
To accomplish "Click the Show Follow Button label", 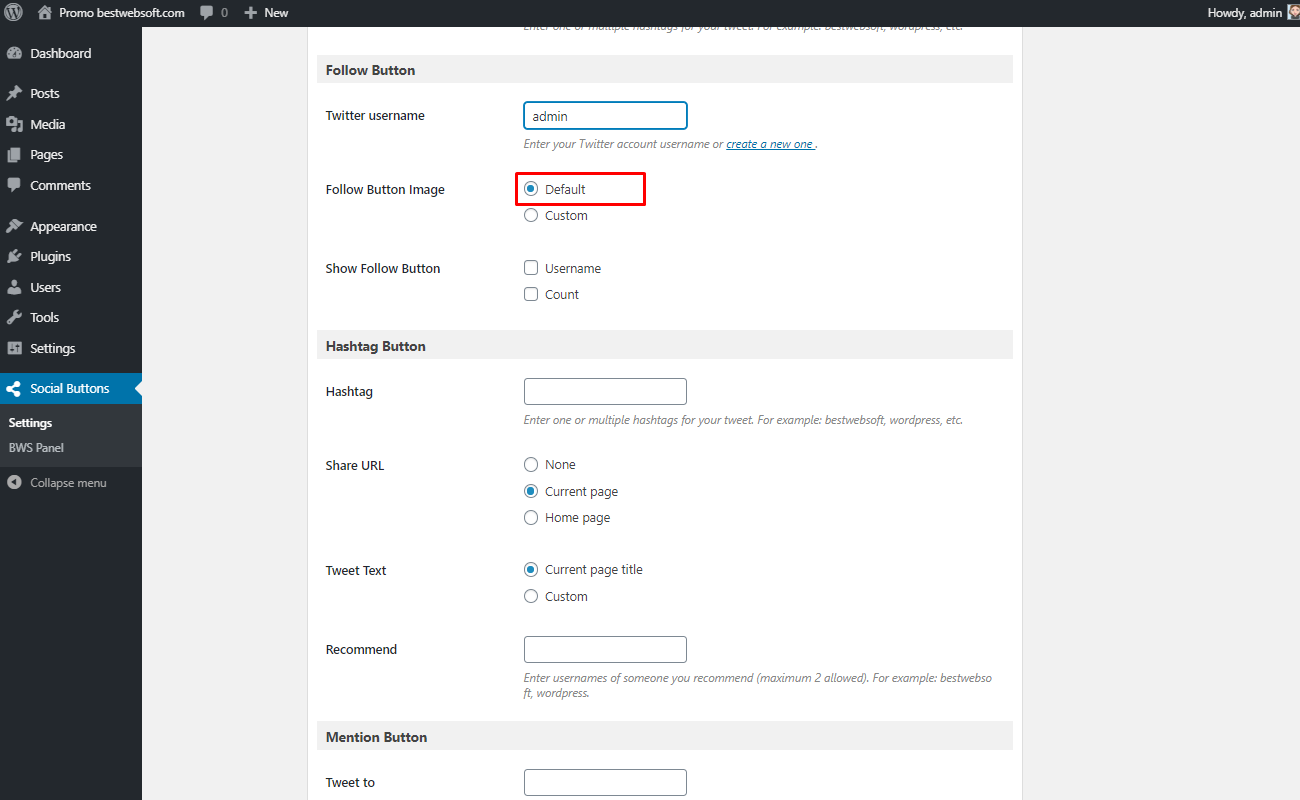I will pos(383,268).
